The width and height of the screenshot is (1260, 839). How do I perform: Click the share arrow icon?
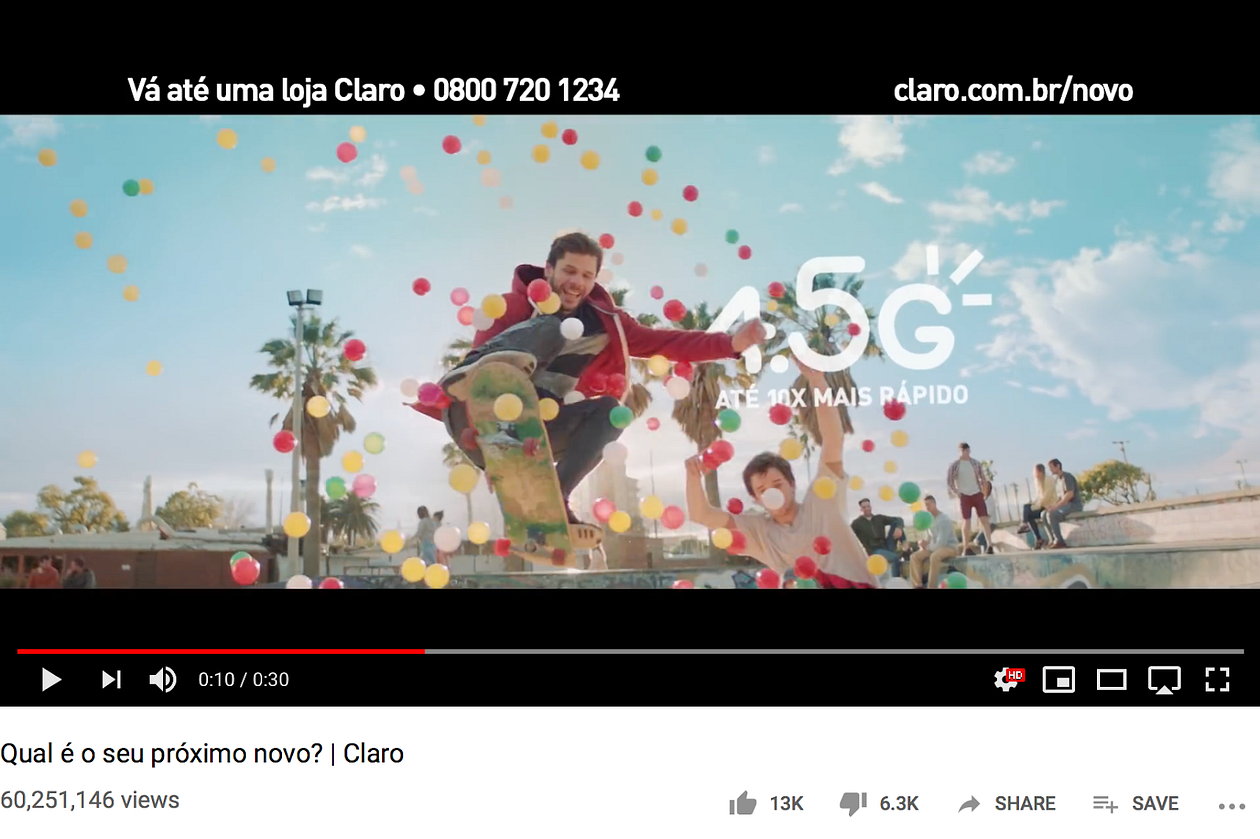(x=969, y=804)
